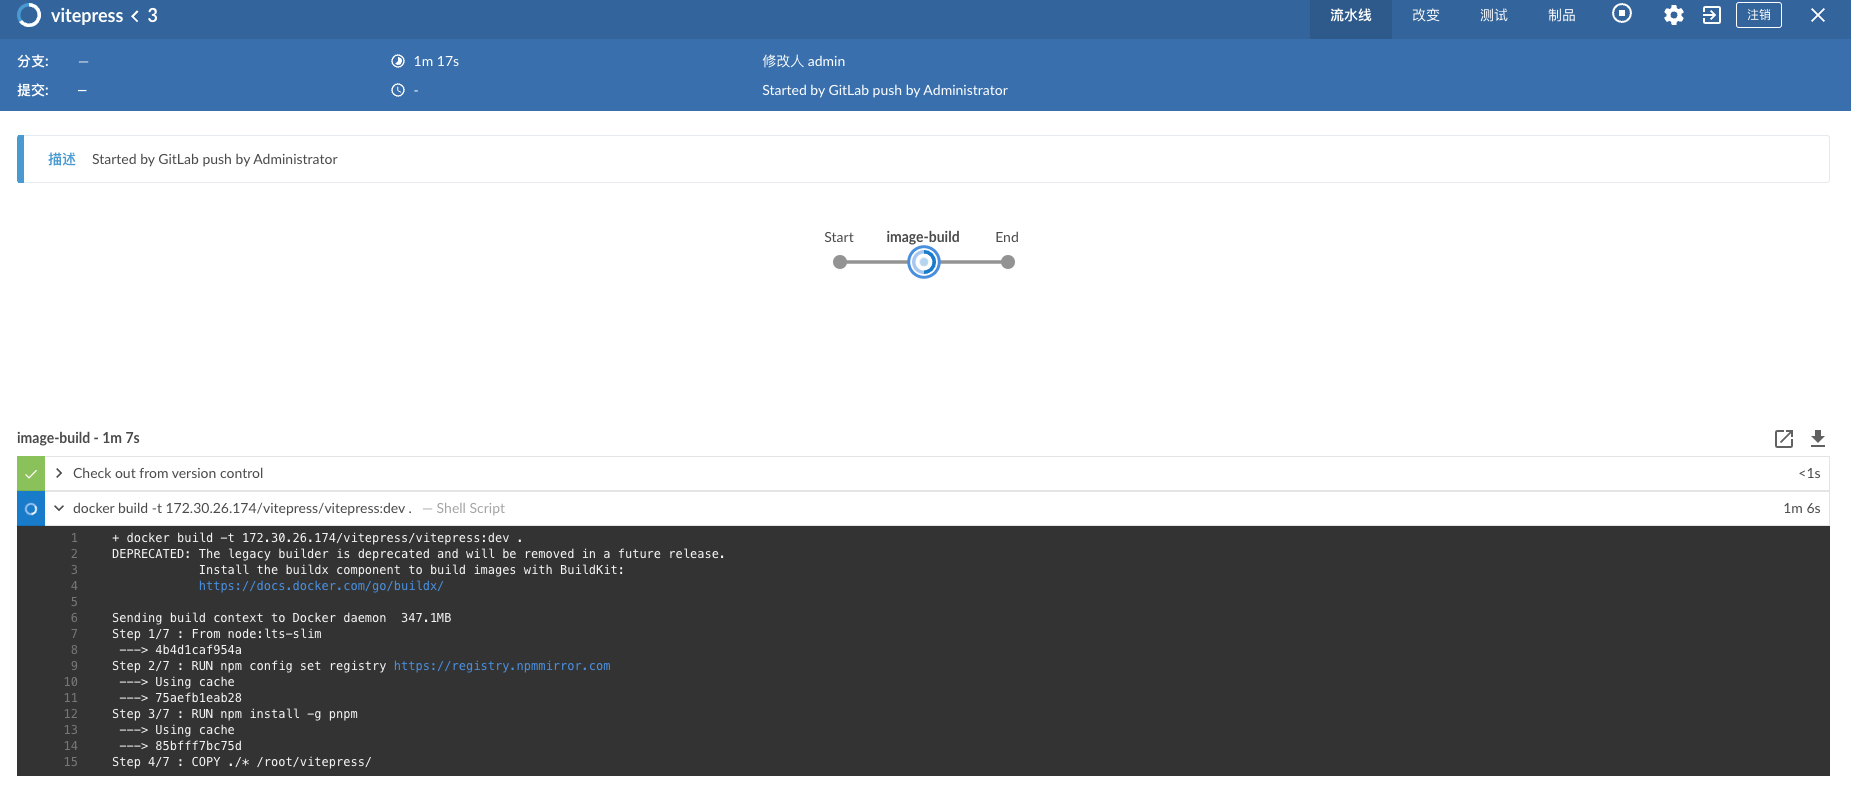Select the 制品 tab
This screenshot has height=792, width=1851.
tap(1561, 16)
